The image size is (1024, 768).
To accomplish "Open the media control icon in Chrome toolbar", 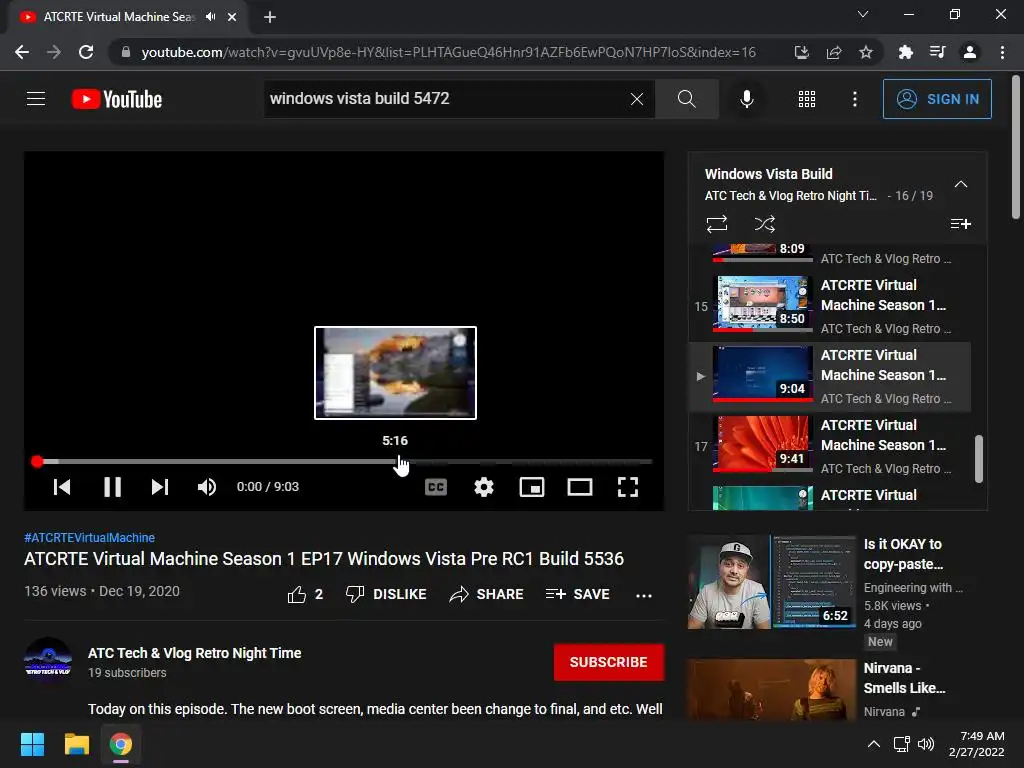I will coord(937,52).
